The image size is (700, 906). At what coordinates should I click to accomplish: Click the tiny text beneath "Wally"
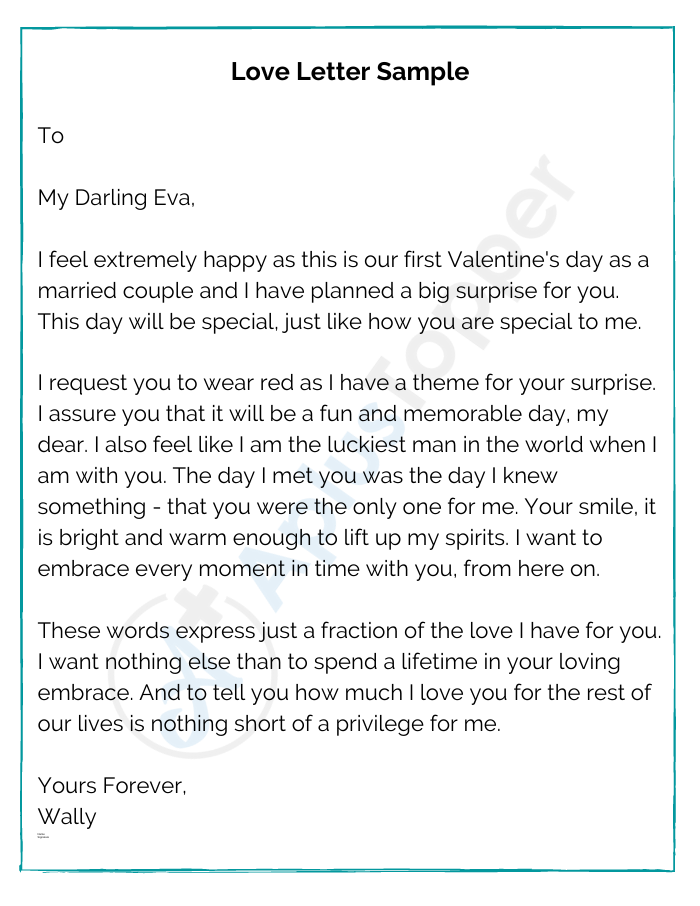click(x=43, y=834)
